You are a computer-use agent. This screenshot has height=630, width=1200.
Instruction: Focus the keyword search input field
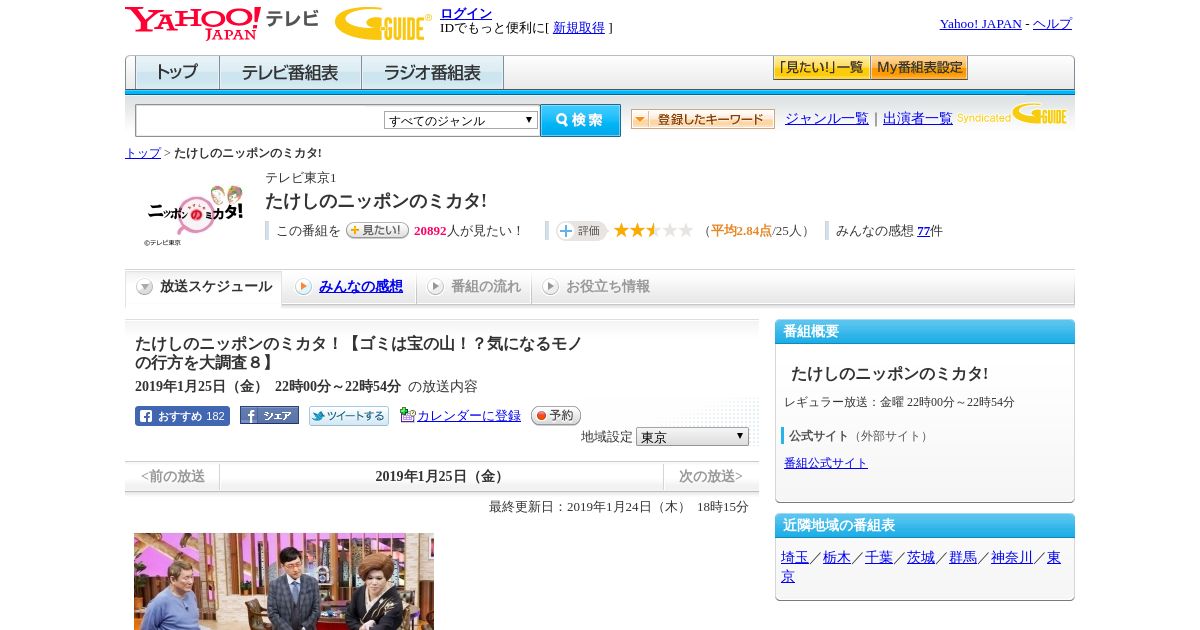pyautogui.click(x=260, y=121)
